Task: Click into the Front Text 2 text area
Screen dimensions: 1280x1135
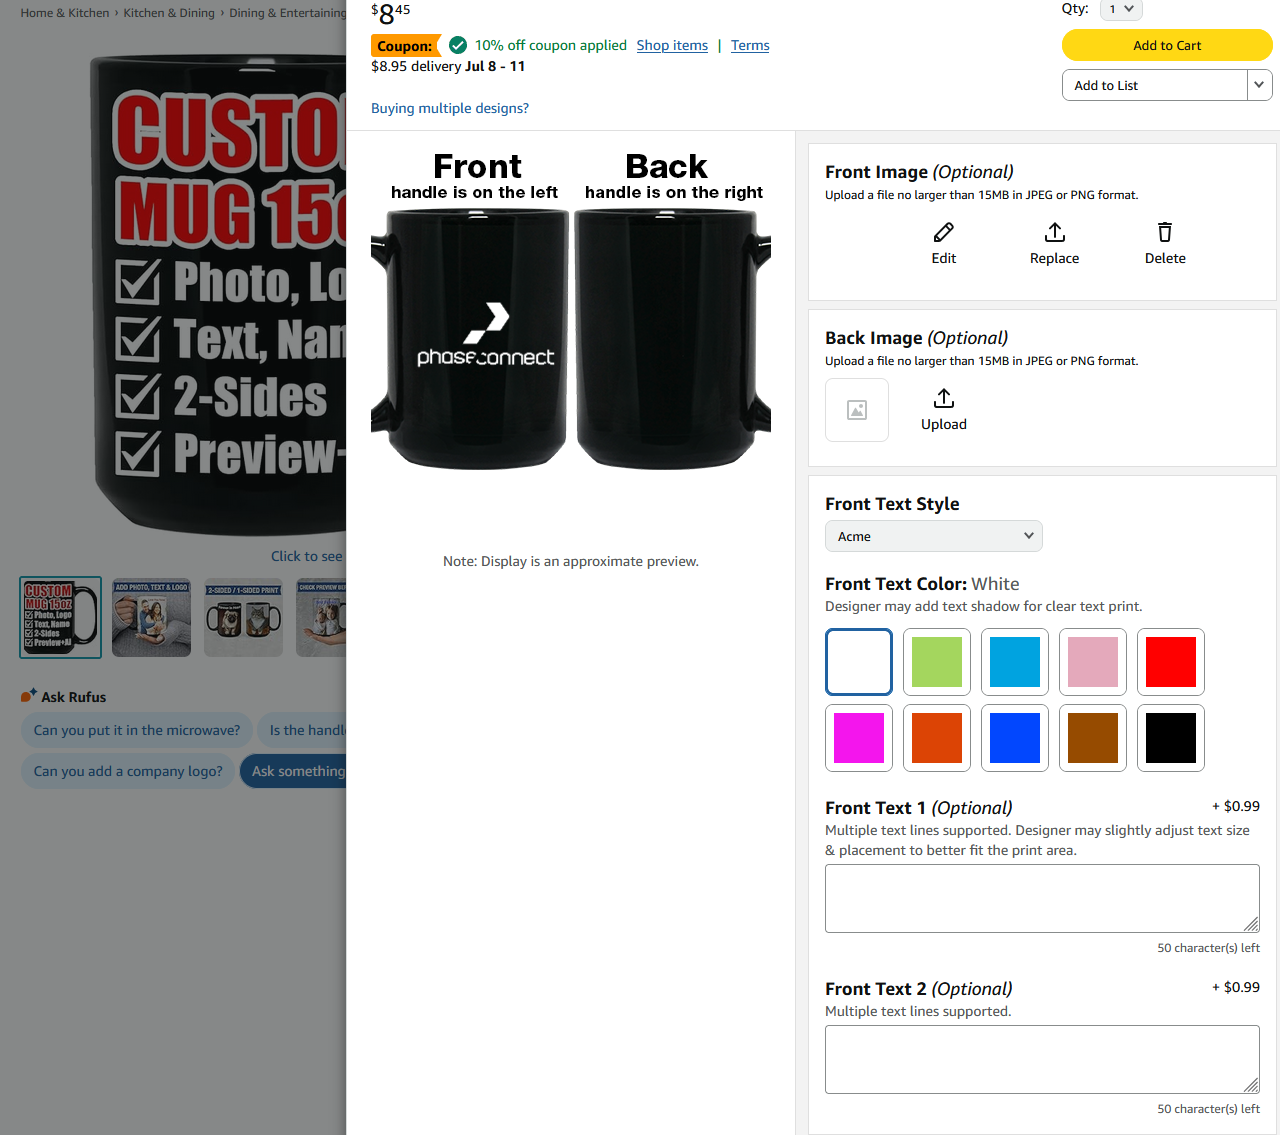Action: click(1042, 1059)
